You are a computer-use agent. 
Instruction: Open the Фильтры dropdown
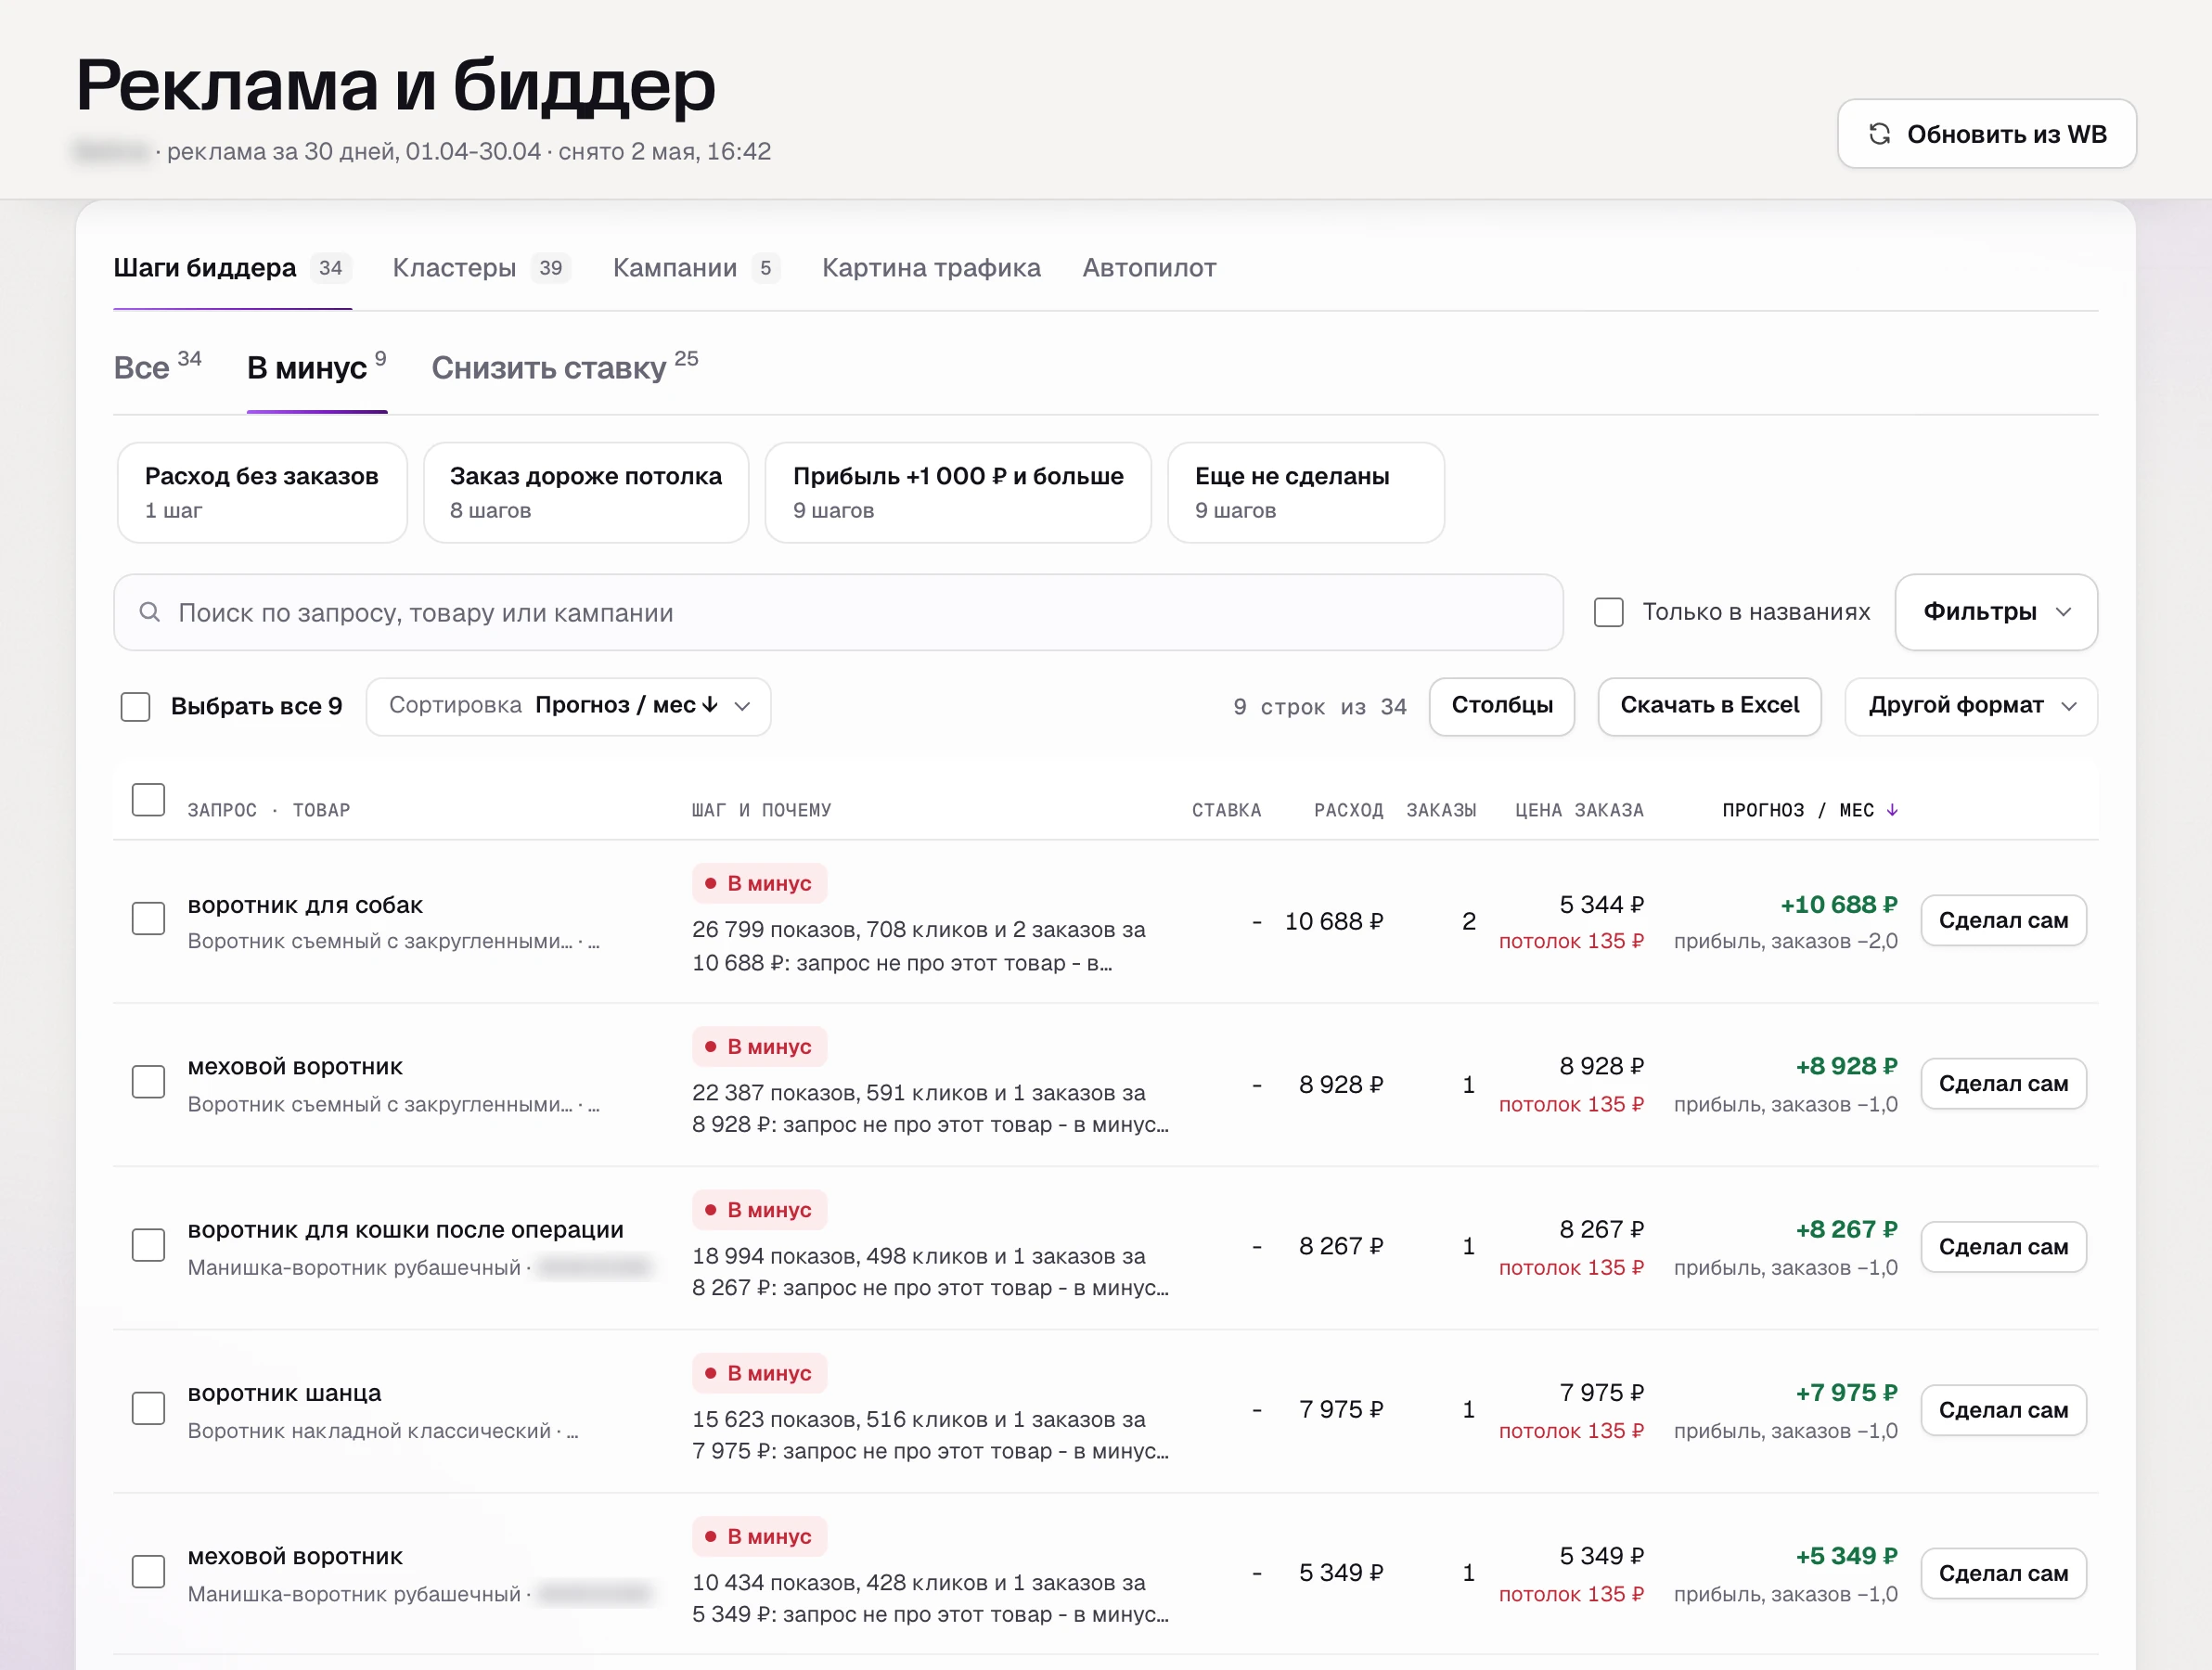click(1995, 612)
